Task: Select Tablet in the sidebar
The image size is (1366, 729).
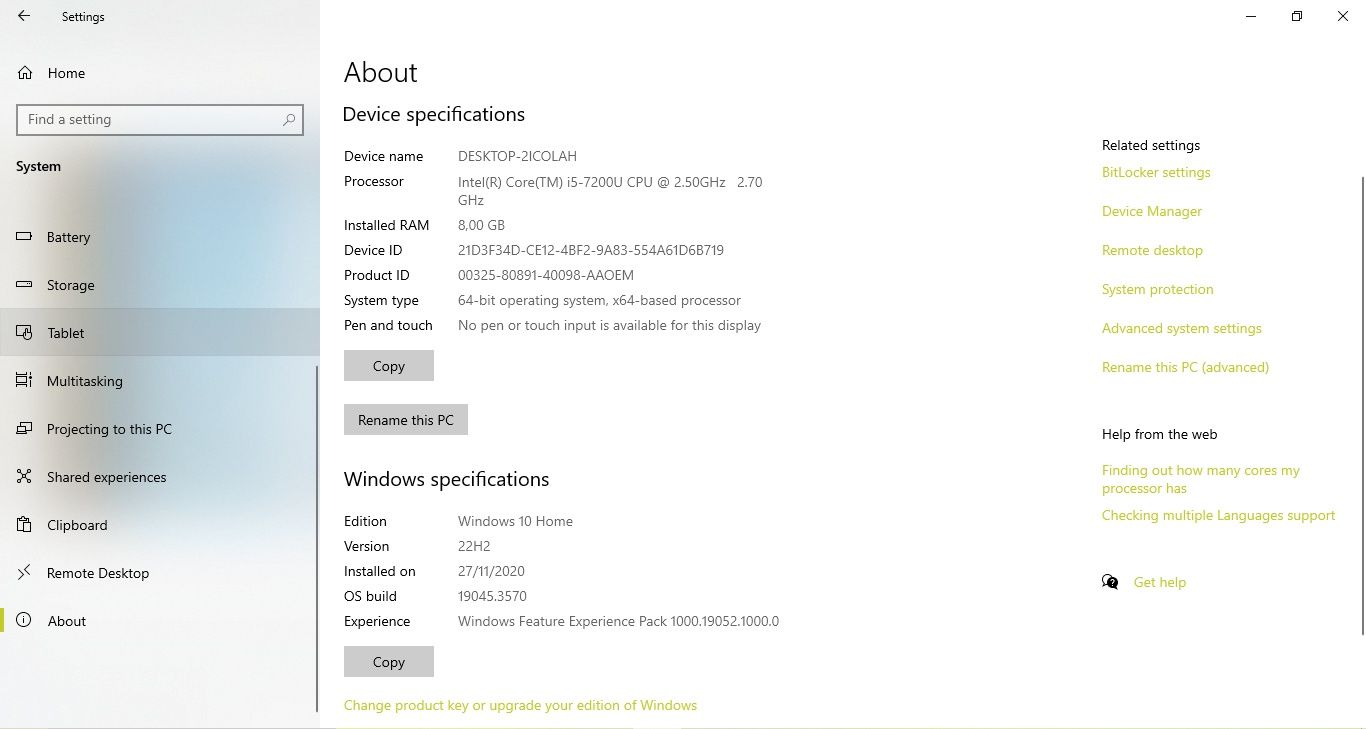Action: click(x=160, y=333)
